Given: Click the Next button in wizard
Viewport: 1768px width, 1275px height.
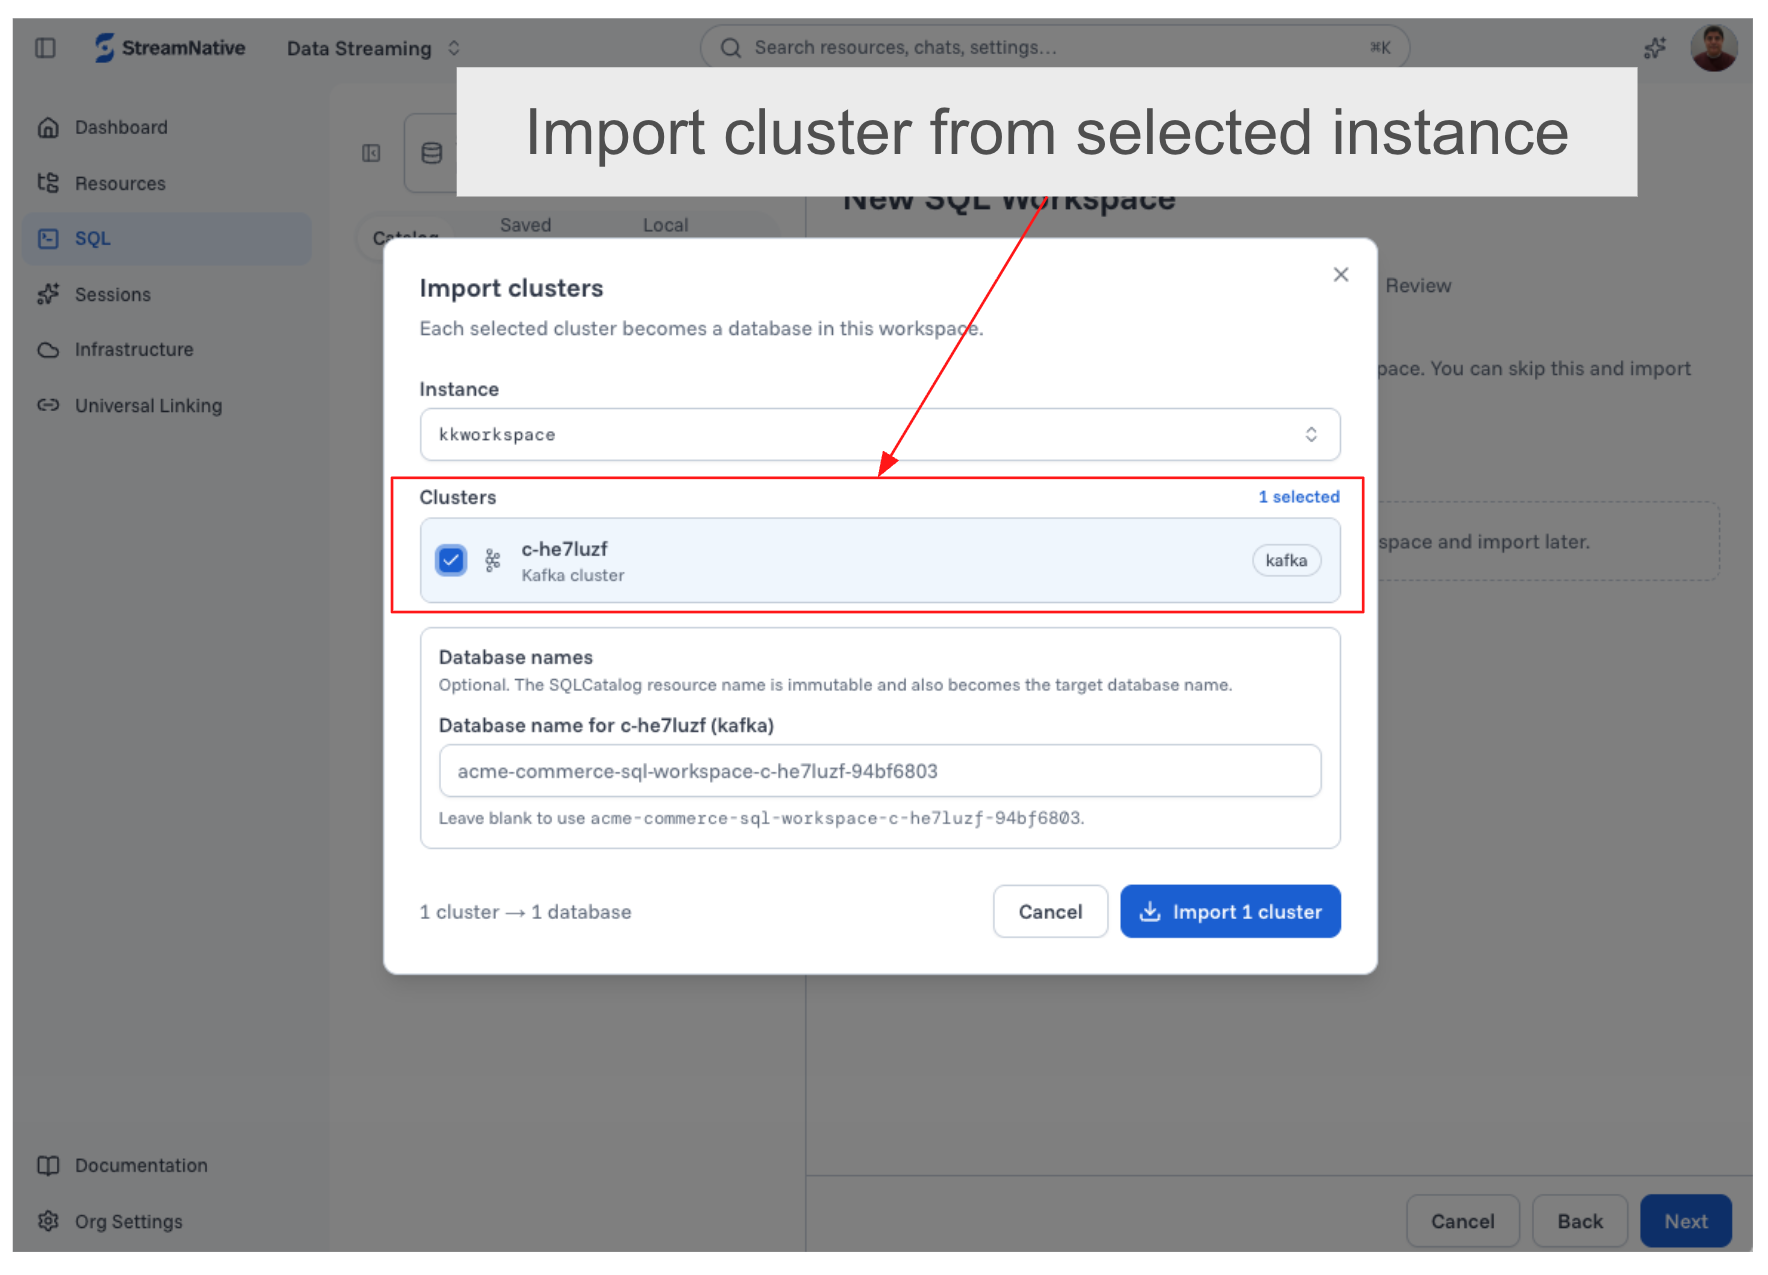Looking at the screenshot, I should coord(1685,1221).
